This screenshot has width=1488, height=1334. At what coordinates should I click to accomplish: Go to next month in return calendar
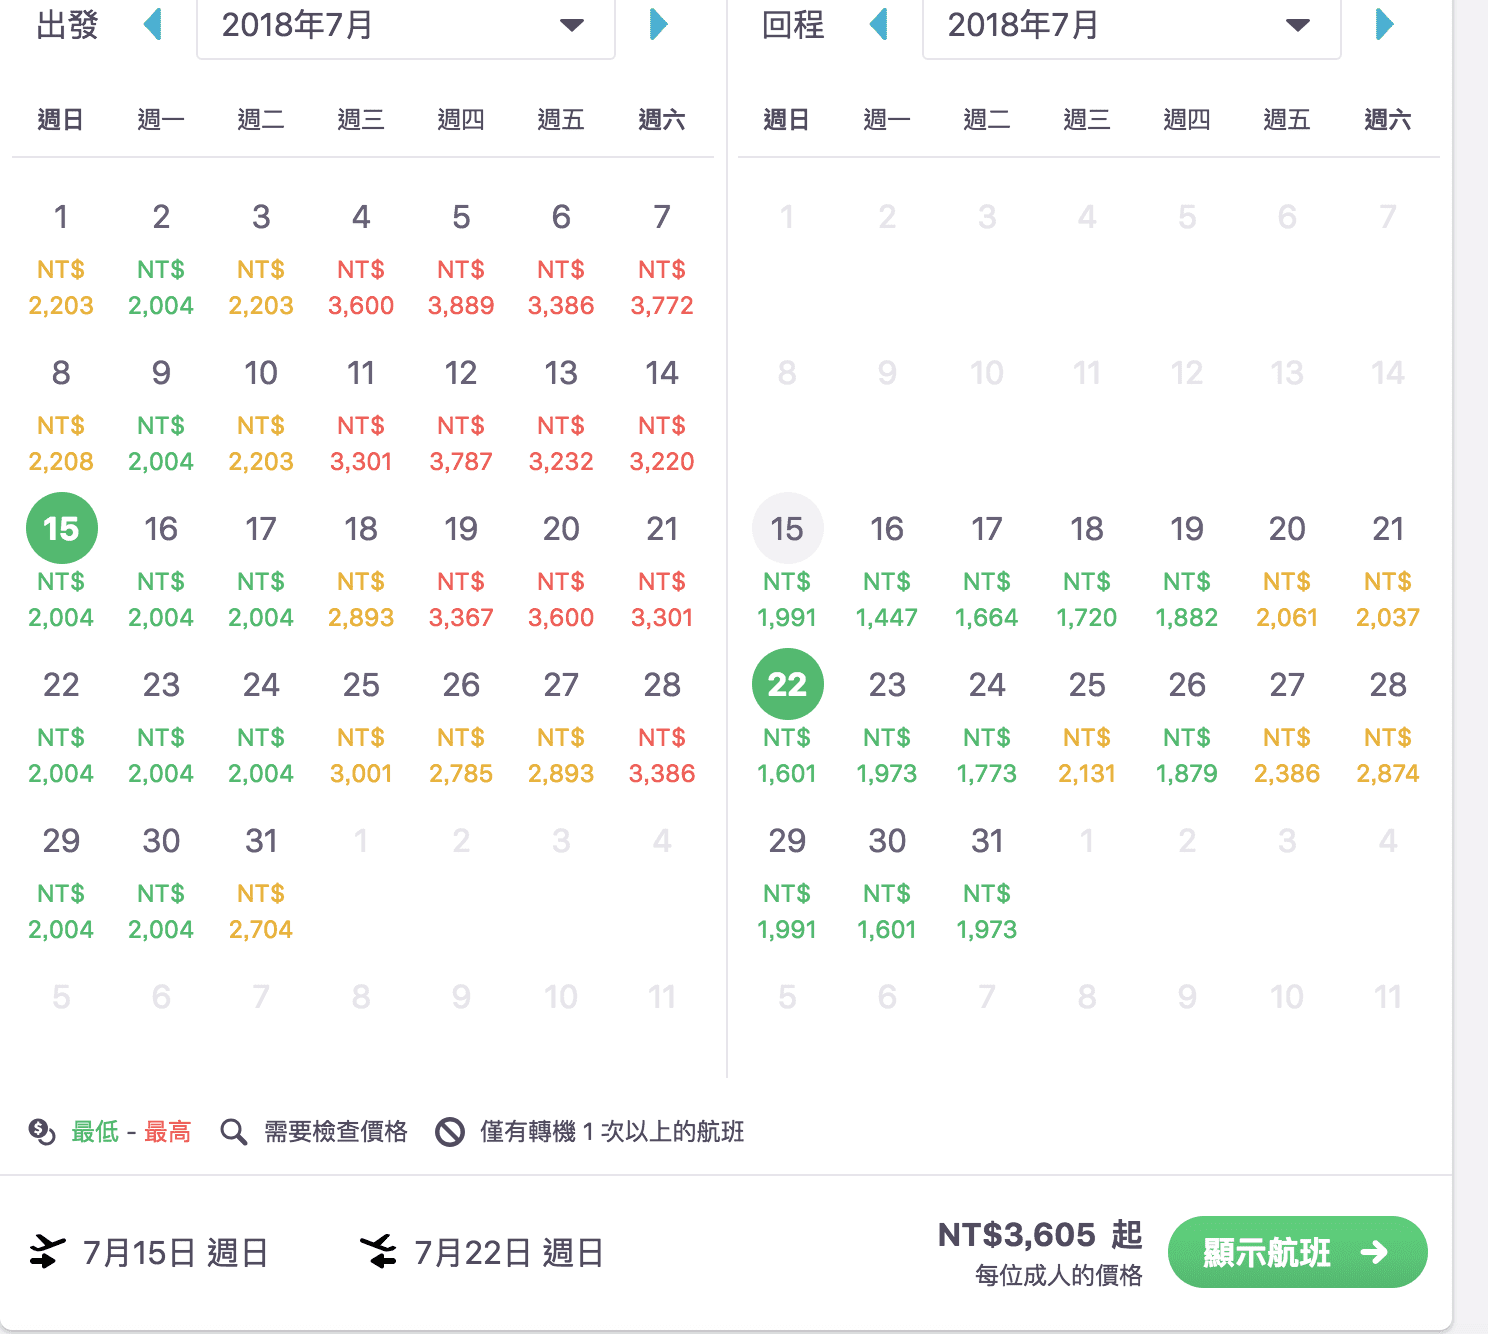coord(1384,24)
